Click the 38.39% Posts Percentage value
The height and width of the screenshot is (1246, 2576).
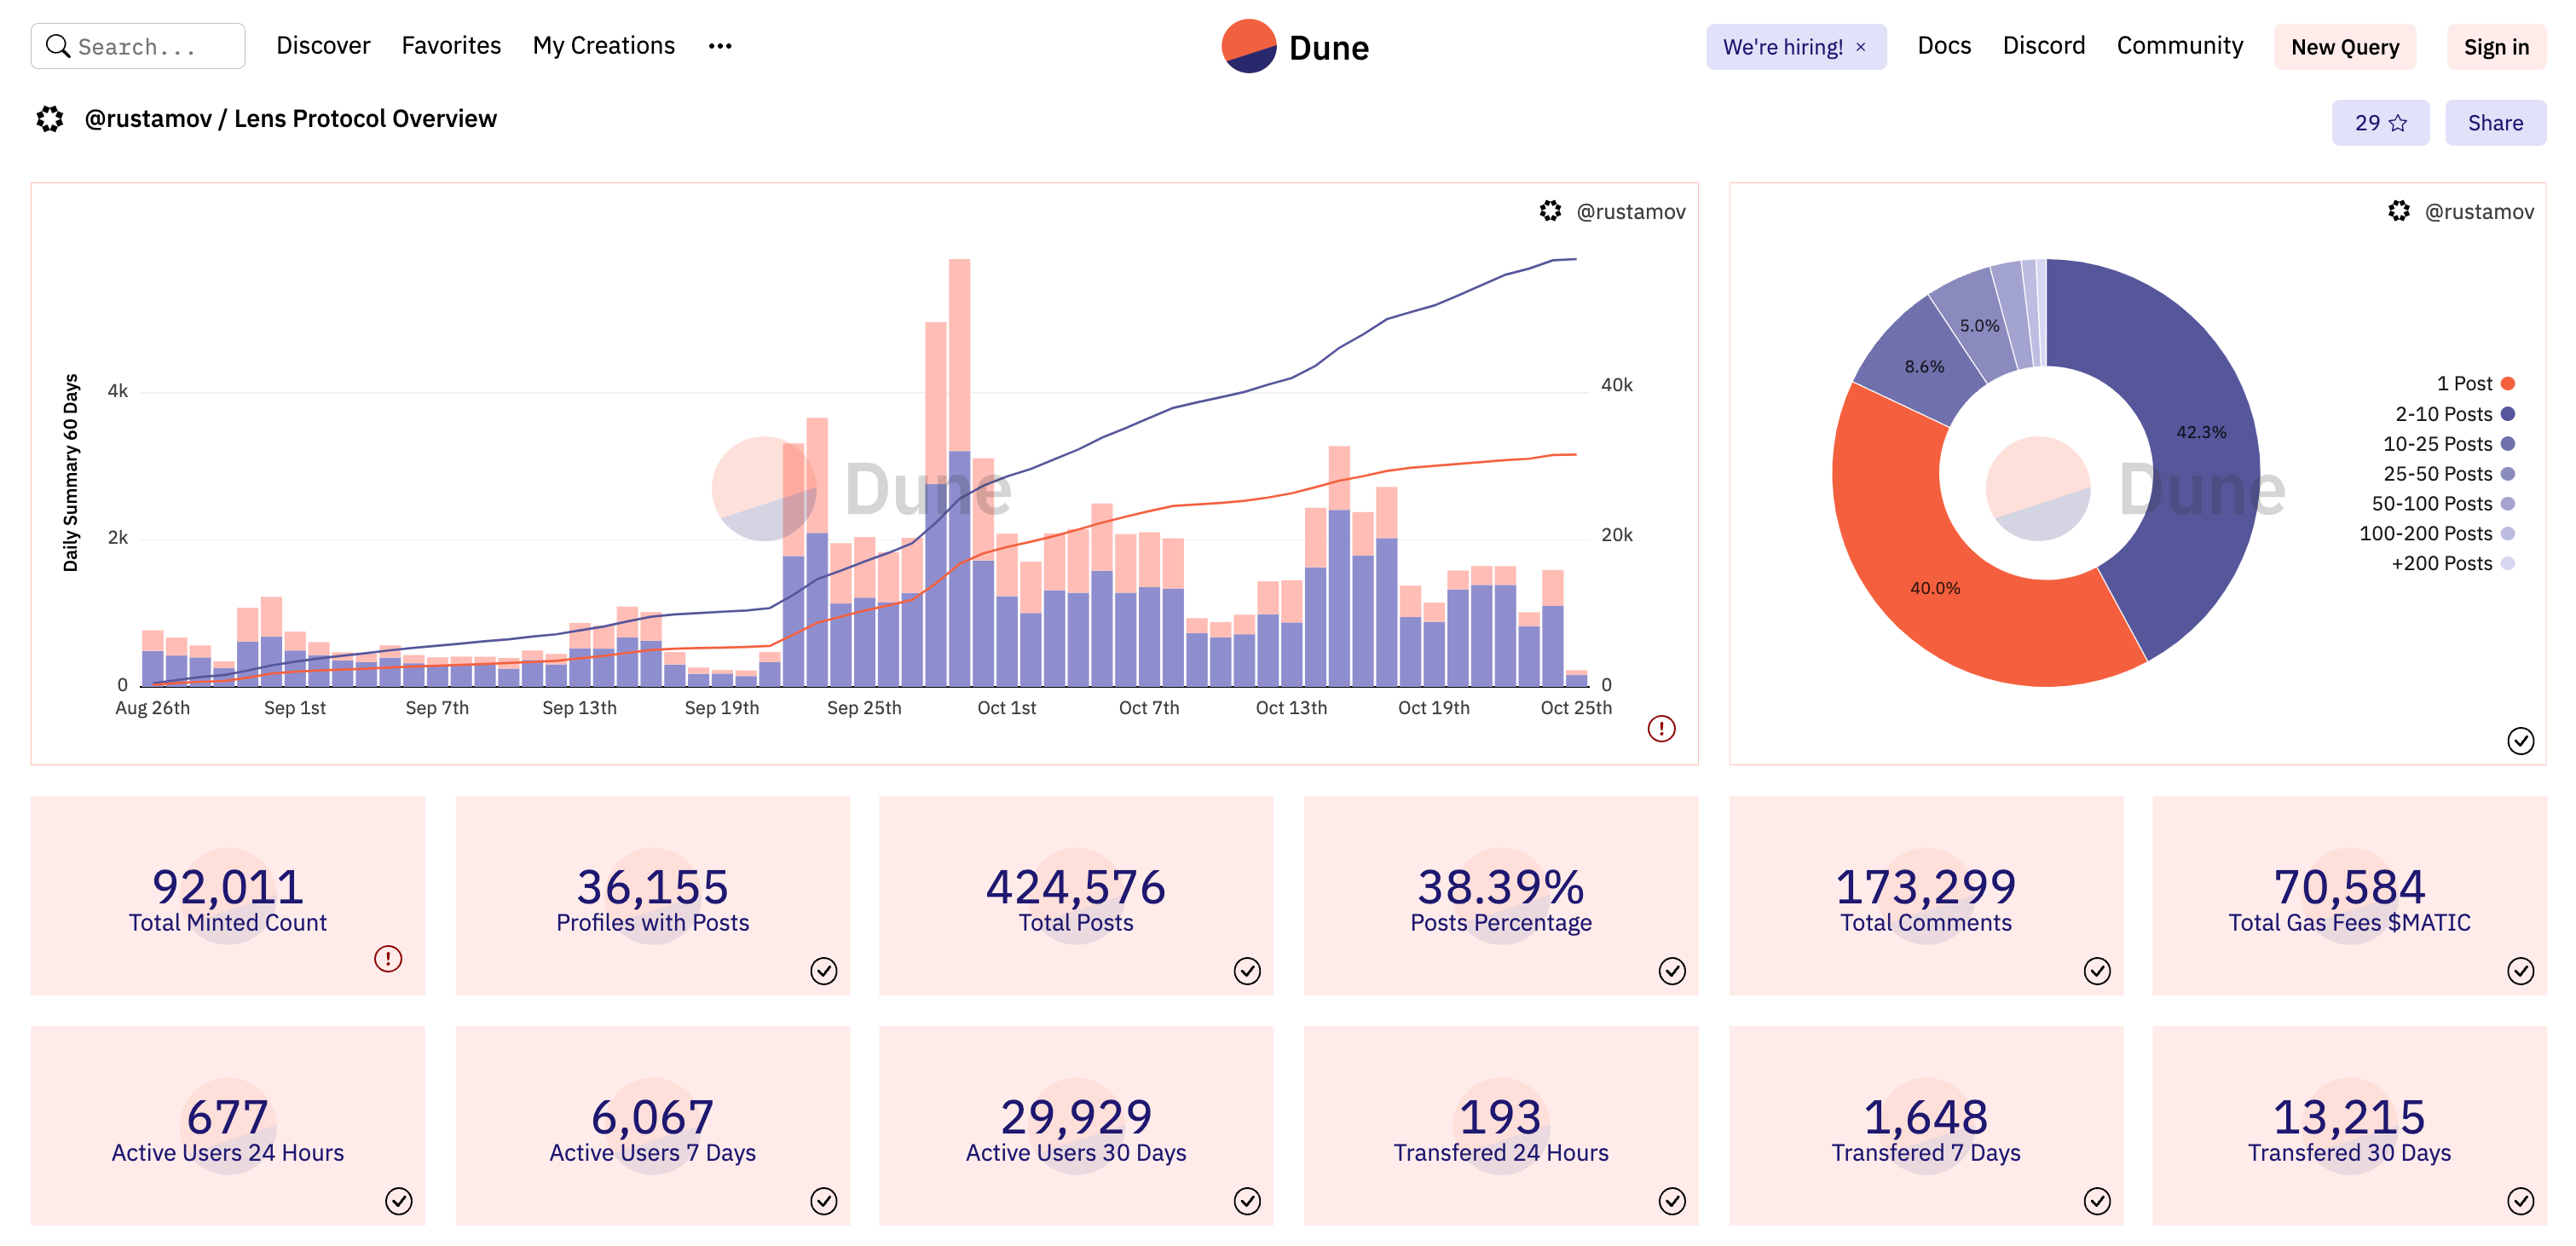click(1500, 886)
